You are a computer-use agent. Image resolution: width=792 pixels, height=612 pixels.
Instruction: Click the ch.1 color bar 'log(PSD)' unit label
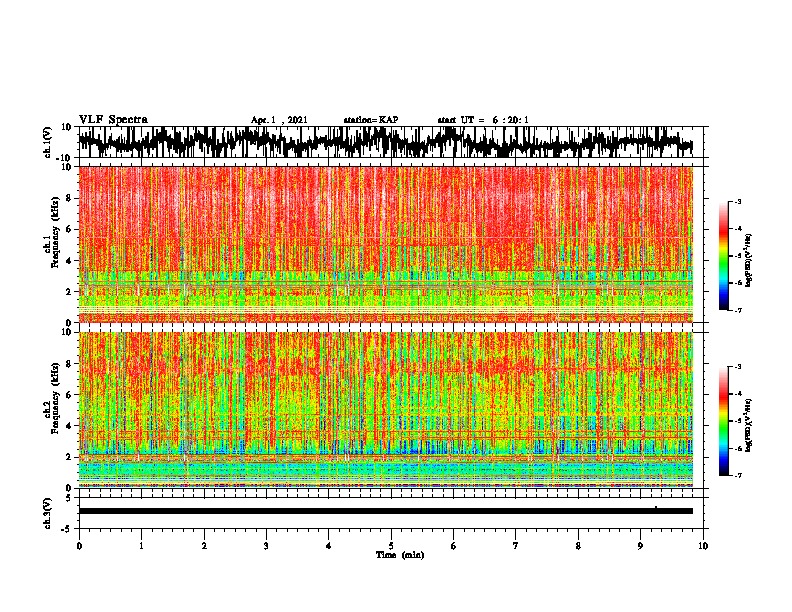coord(748,261)
